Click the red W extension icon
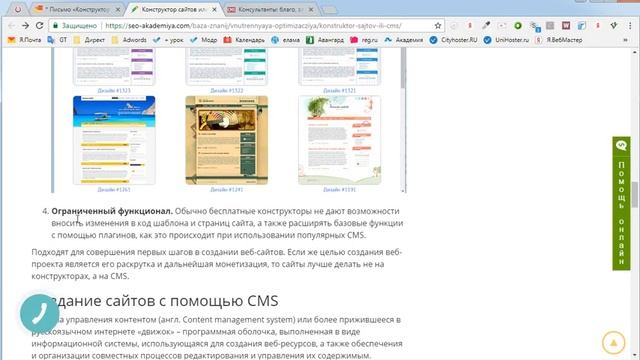640x360 pixels. coord(566,25)
